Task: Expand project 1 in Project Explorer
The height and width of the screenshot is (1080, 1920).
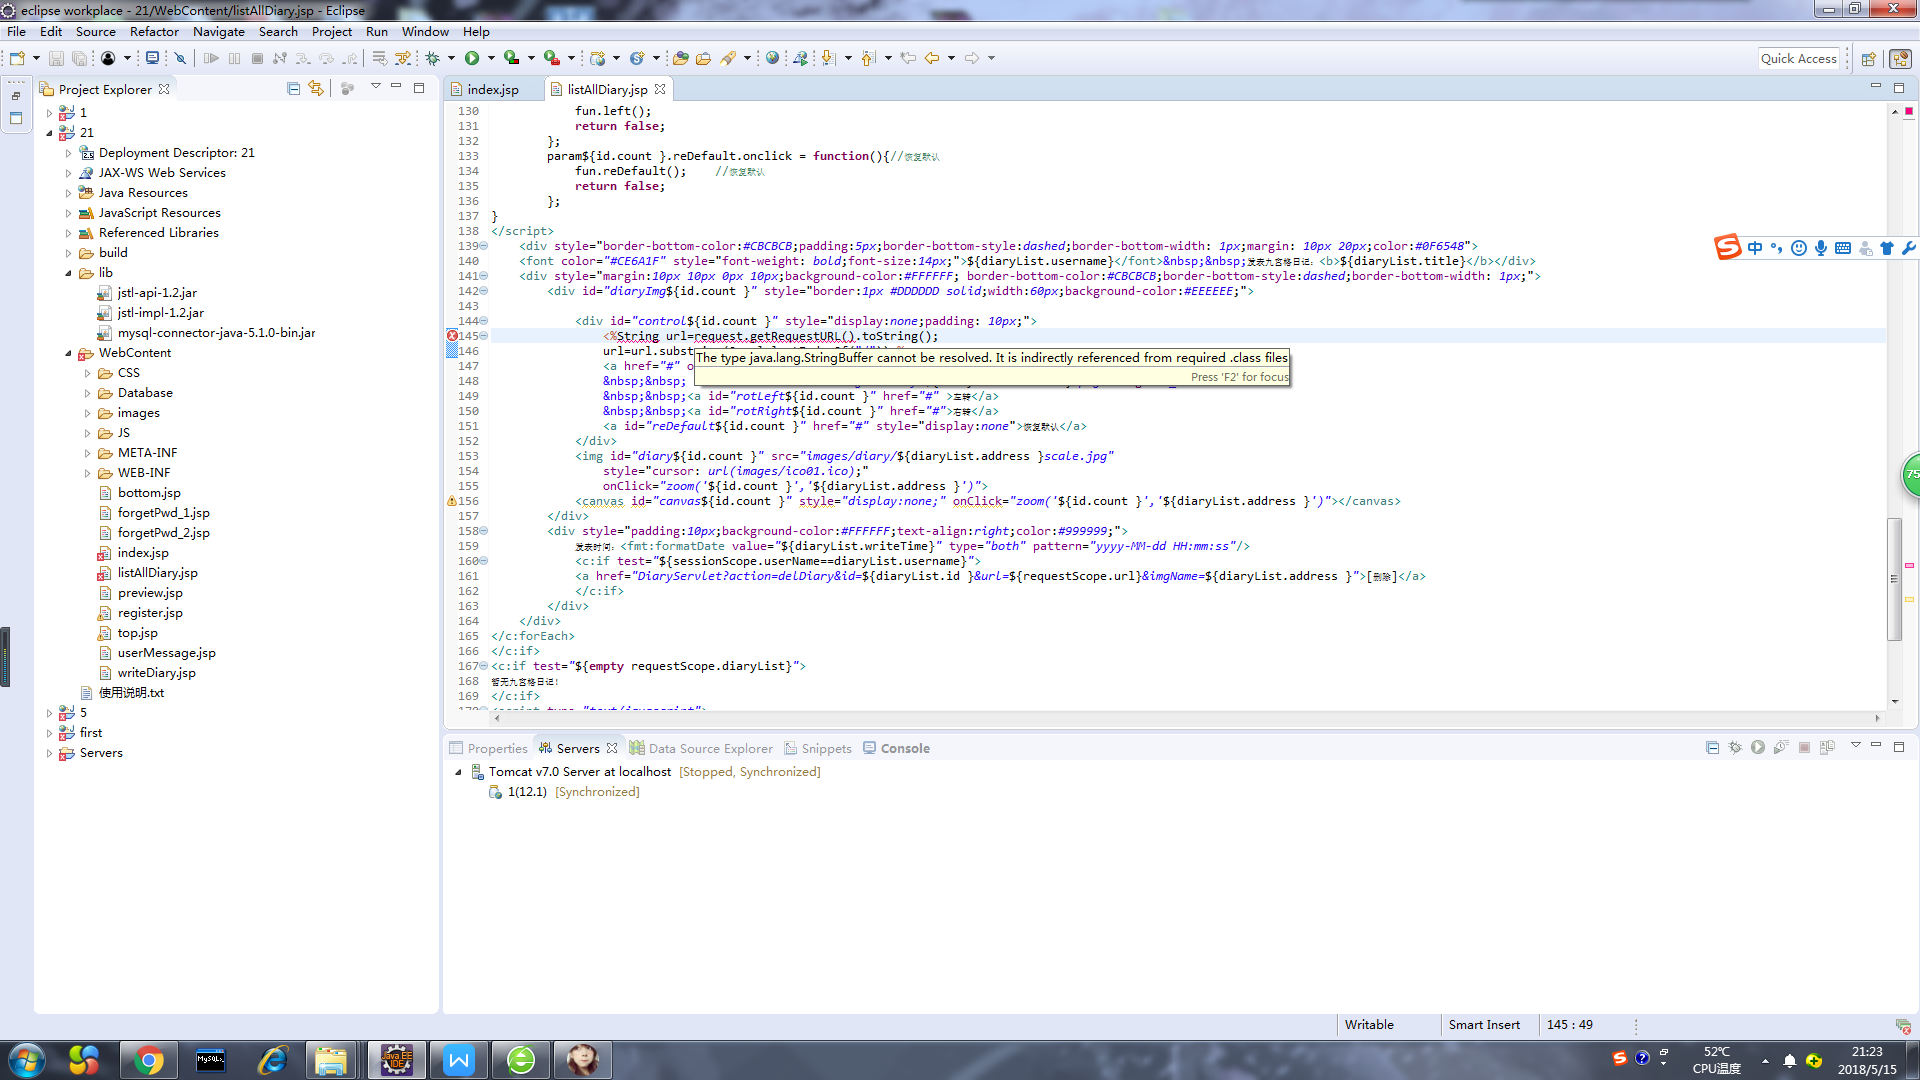Action: click(49, 113)
